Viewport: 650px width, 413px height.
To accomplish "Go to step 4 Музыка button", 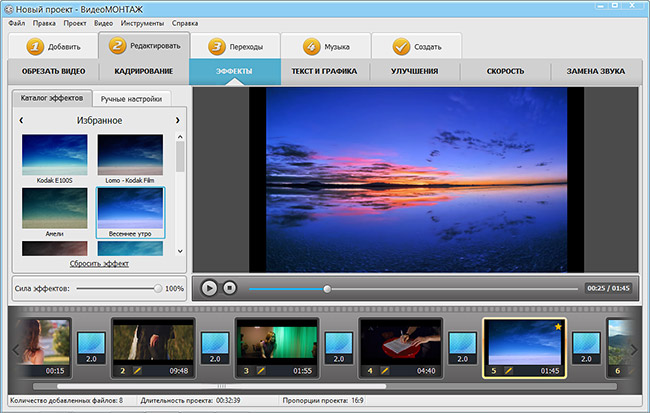I will click(325, 46).
